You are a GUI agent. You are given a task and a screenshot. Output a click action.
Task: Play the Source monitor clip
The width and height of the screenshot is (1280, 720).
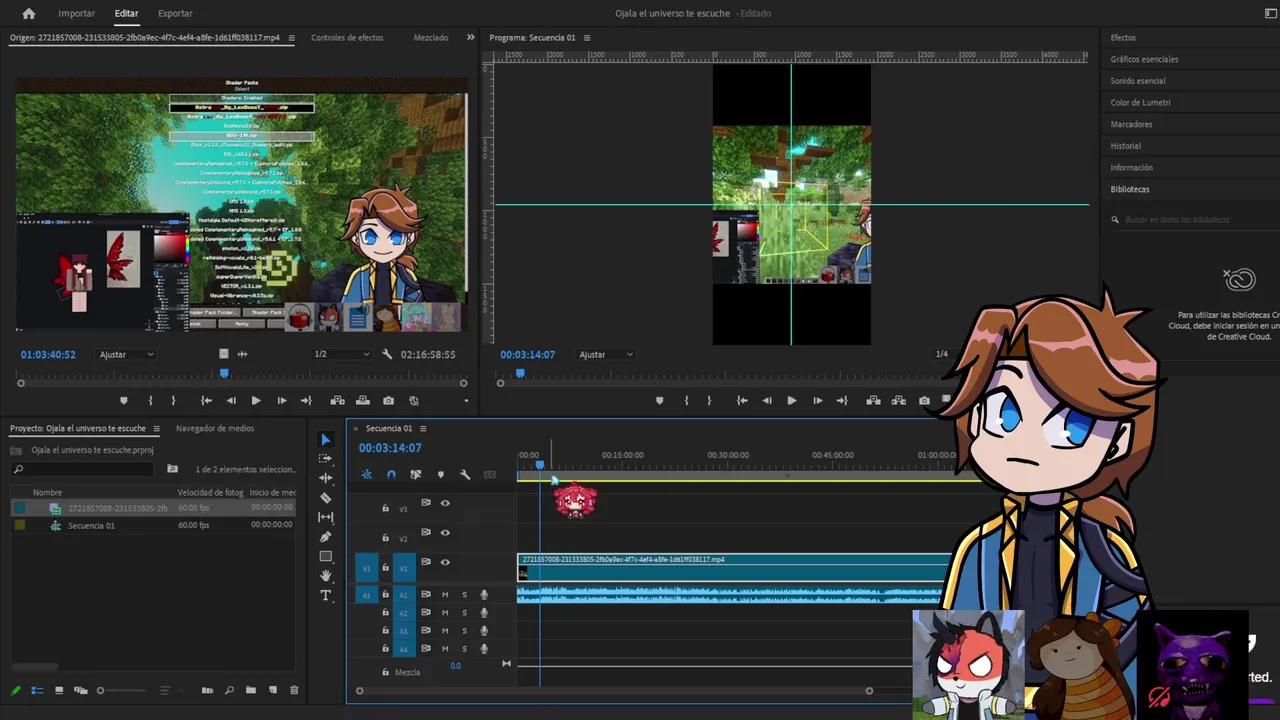tap(256, 401)
